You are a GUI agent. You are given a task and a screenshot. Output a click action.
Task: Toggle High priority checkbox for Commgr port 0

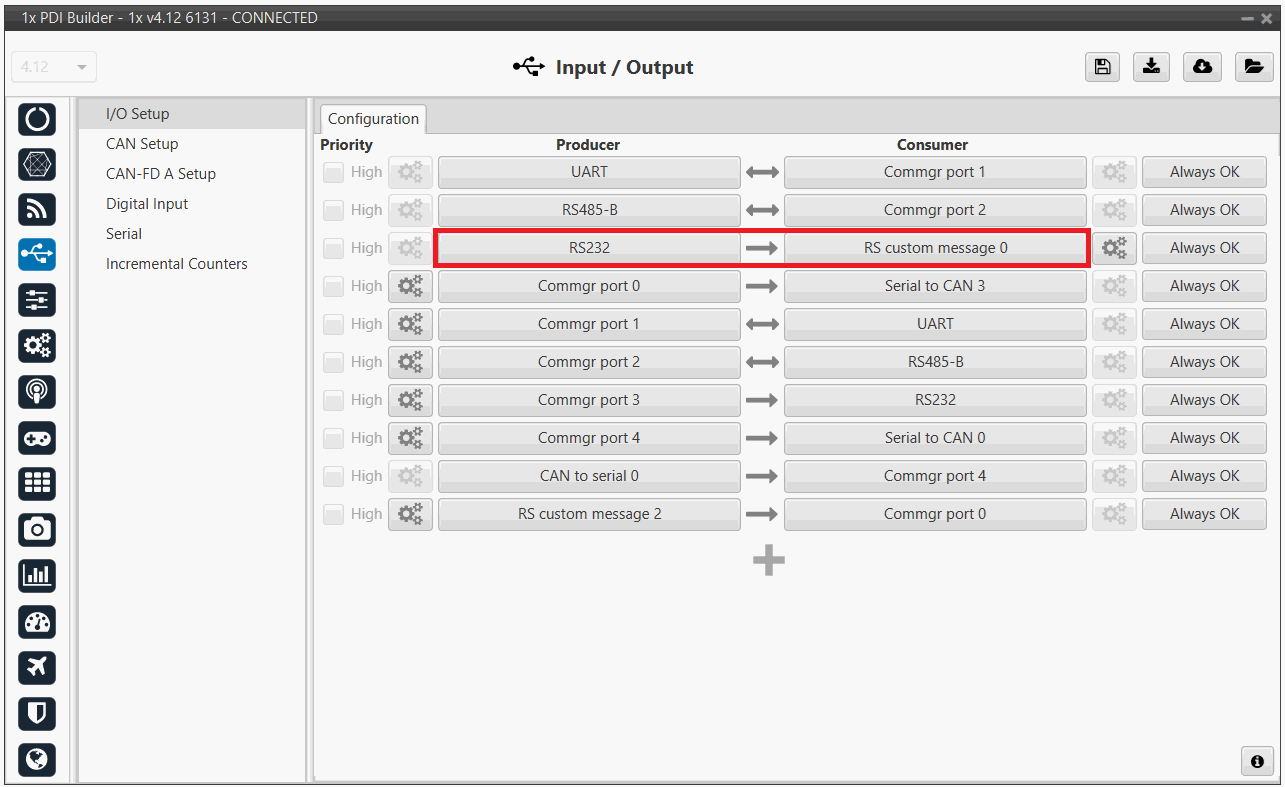(333, 286)
